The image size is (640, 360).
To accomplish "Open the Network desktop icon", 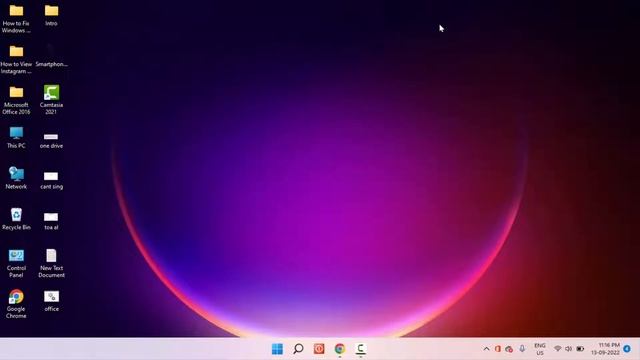I will coord(16,178).
